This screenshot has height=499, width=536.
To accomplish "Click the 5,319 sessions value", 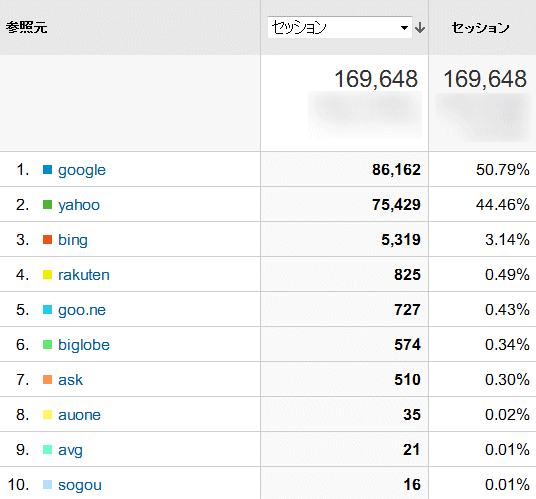I will (x=401, y=240).
